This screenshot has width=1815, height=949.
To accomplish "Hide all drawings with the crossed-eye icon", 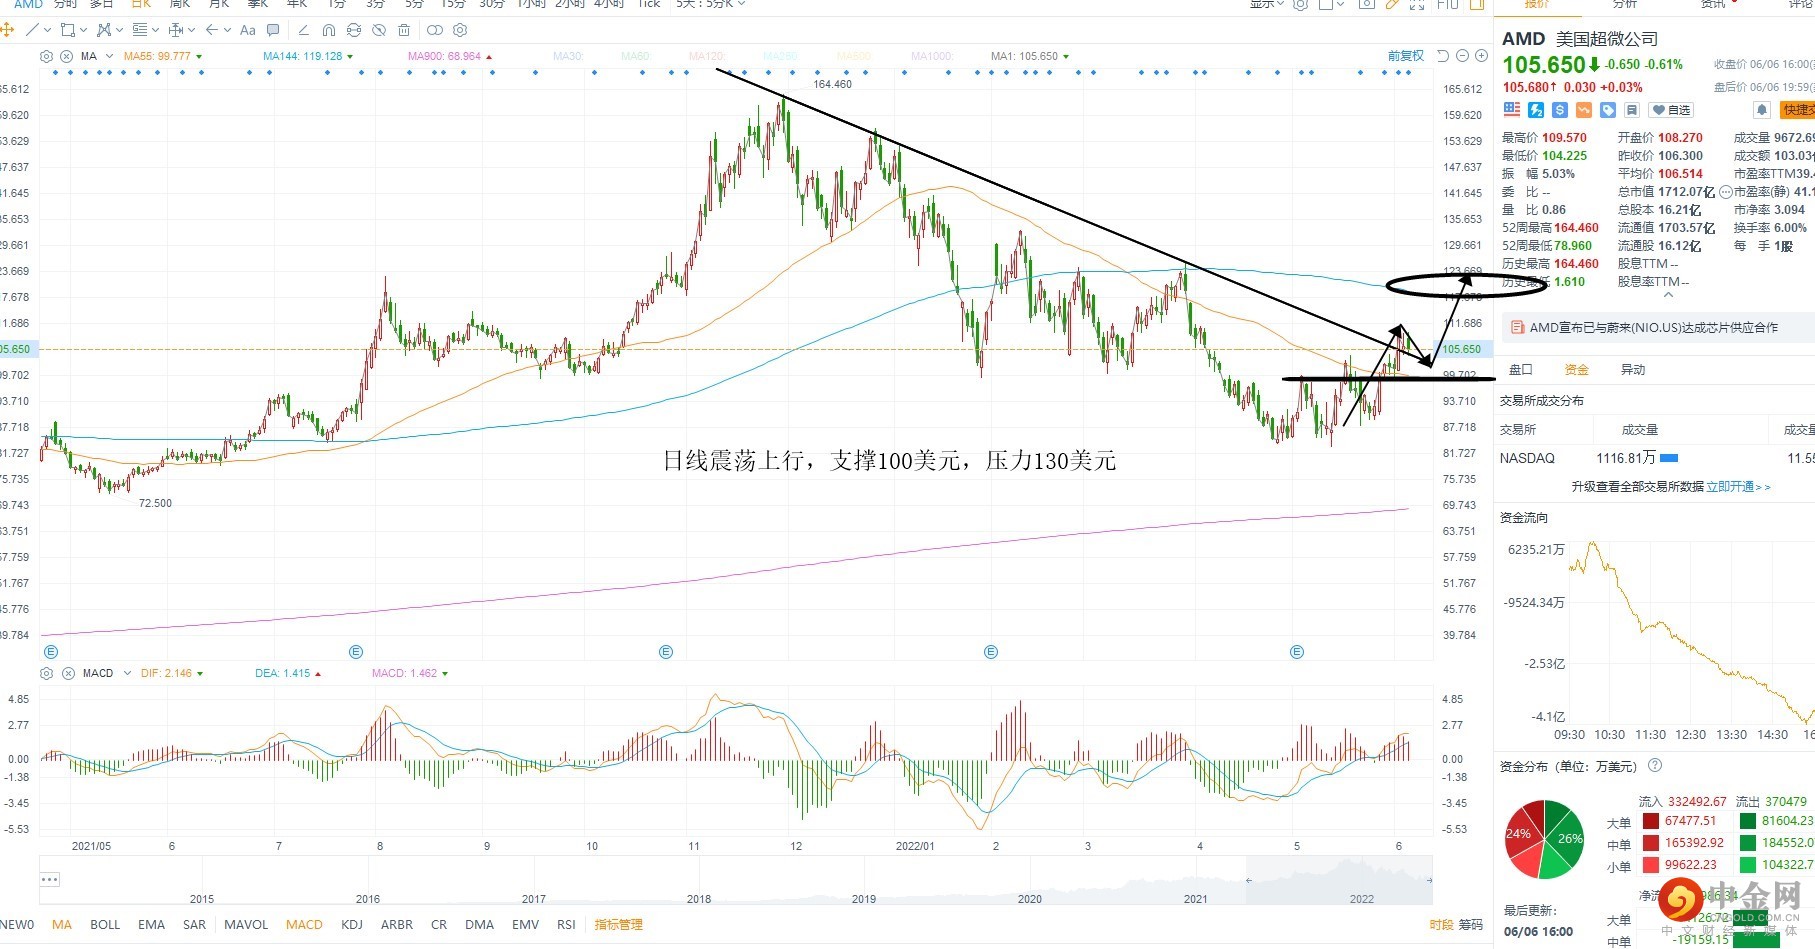I will pyautogui.click(x=379, y=30).
